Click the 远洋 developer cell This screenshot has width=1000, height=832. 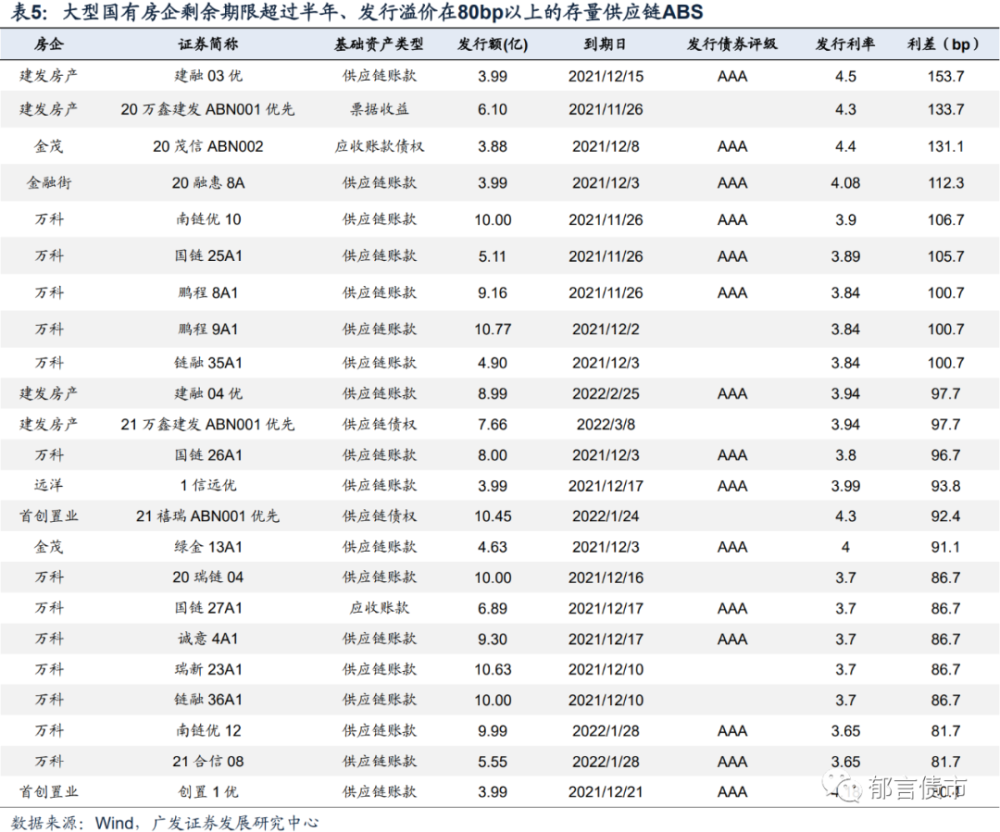[49, 485]
